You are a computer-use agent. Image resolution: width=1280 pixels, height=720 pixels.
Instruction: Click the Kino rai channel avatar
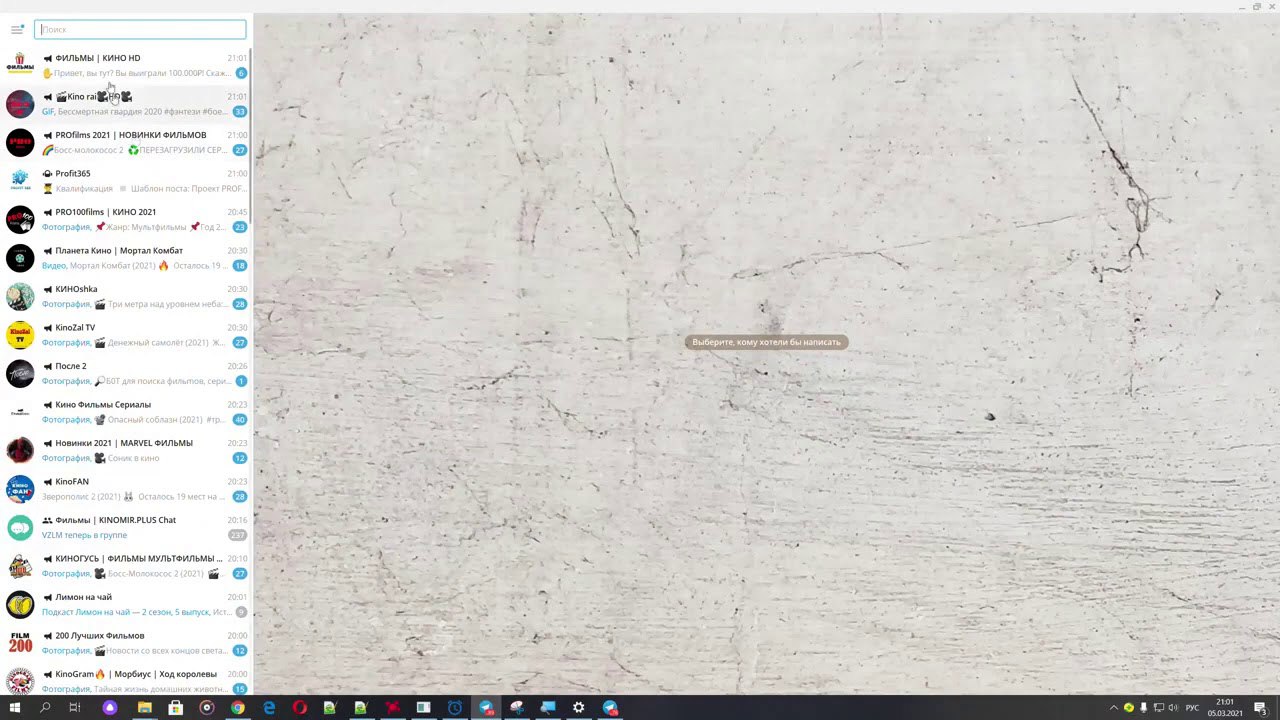tap(20, 104)
